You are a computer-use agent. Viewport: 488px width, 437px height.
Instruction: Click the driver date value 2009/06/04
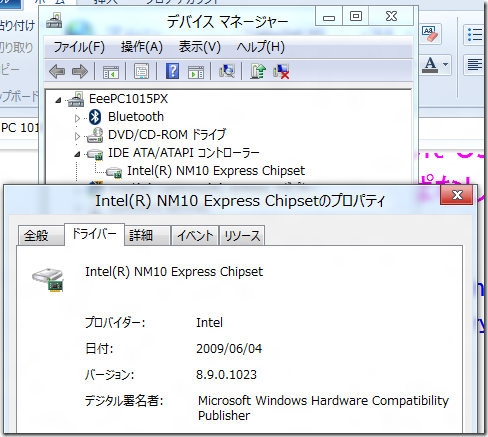[x=229, y=349]
